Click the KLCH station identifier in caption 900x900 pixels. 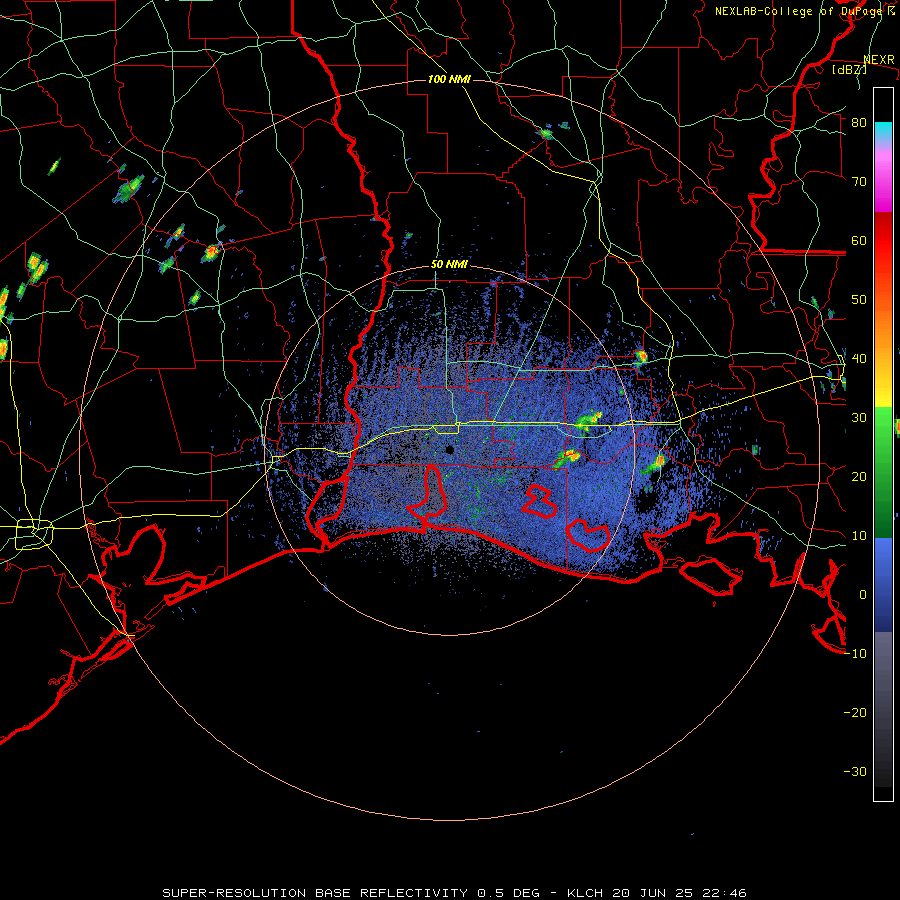pyautogui.click(x=585, y=893)
